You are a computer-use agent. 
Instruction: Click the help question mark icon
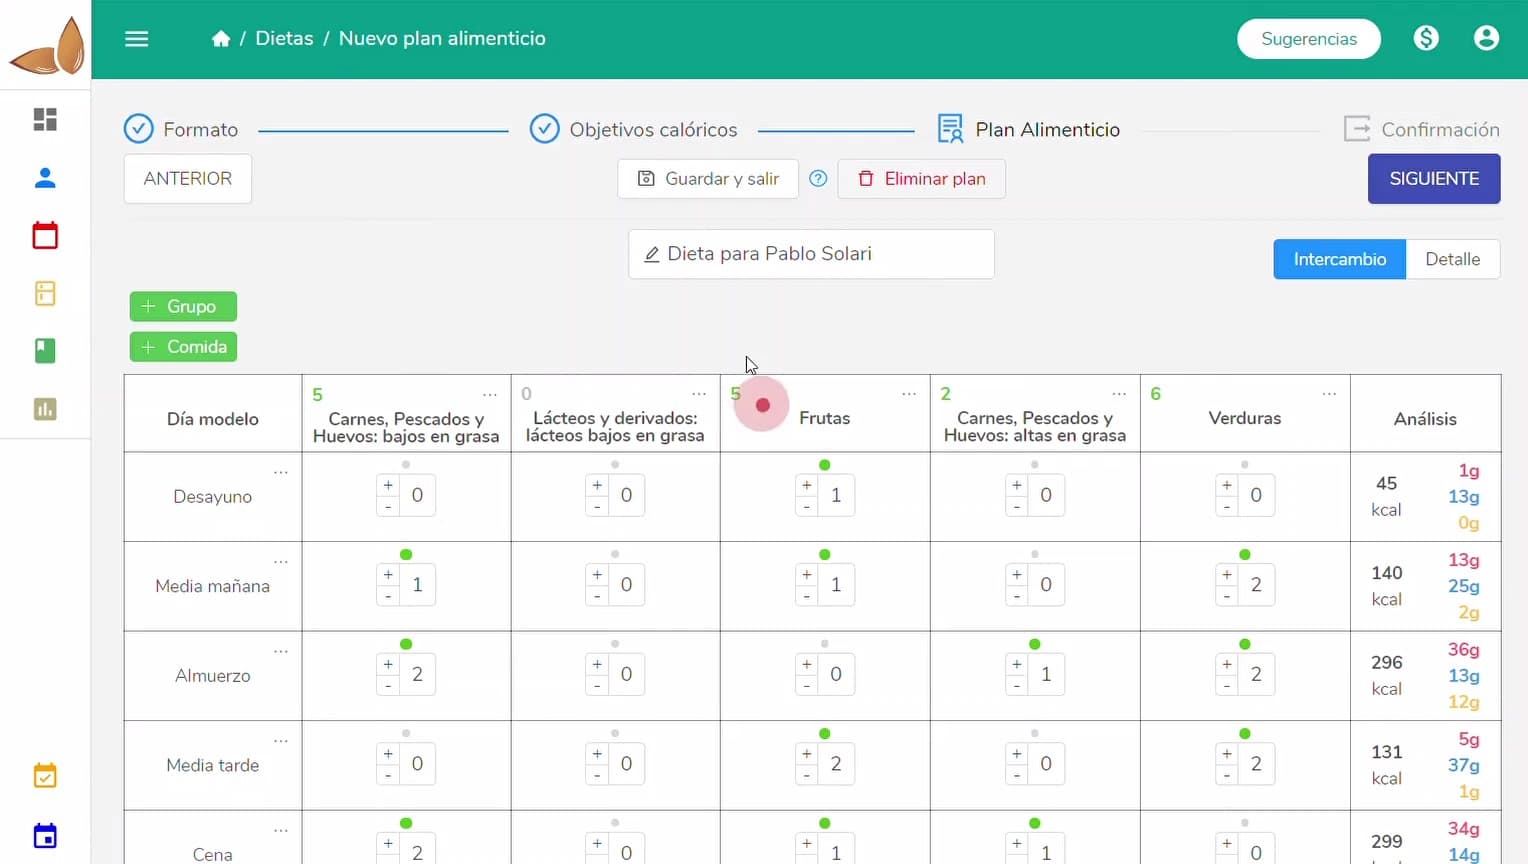click(x=818, y=179)
